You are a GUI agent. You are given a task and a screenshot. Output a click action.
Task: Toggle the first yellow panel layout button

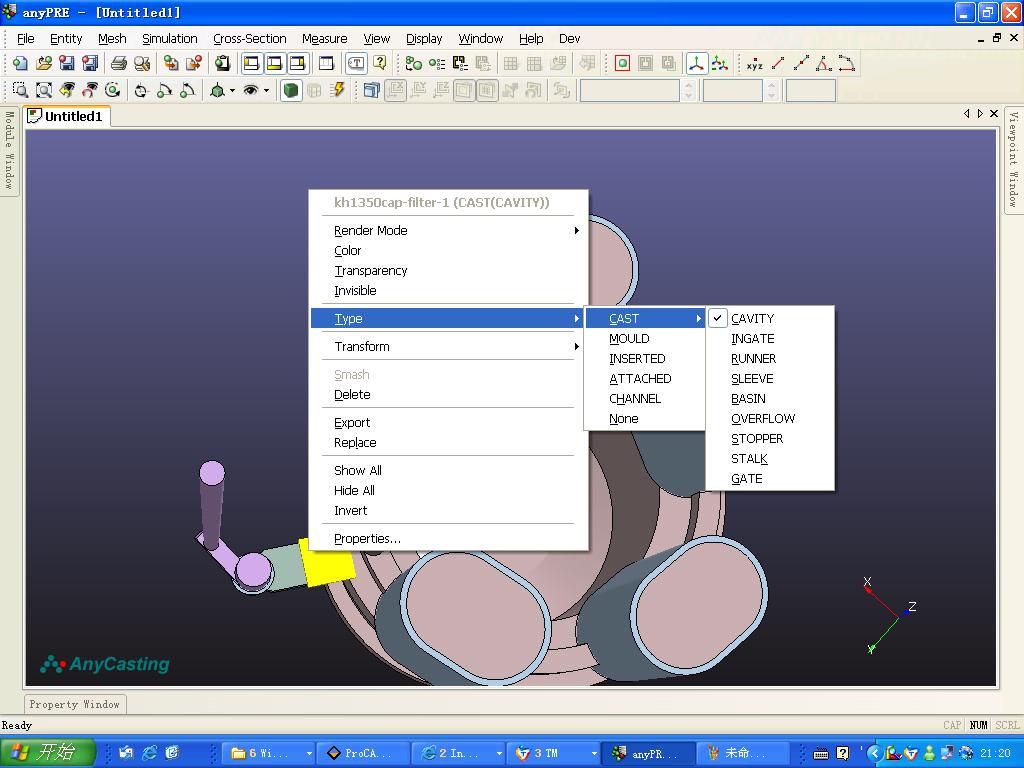click(251, 63)
